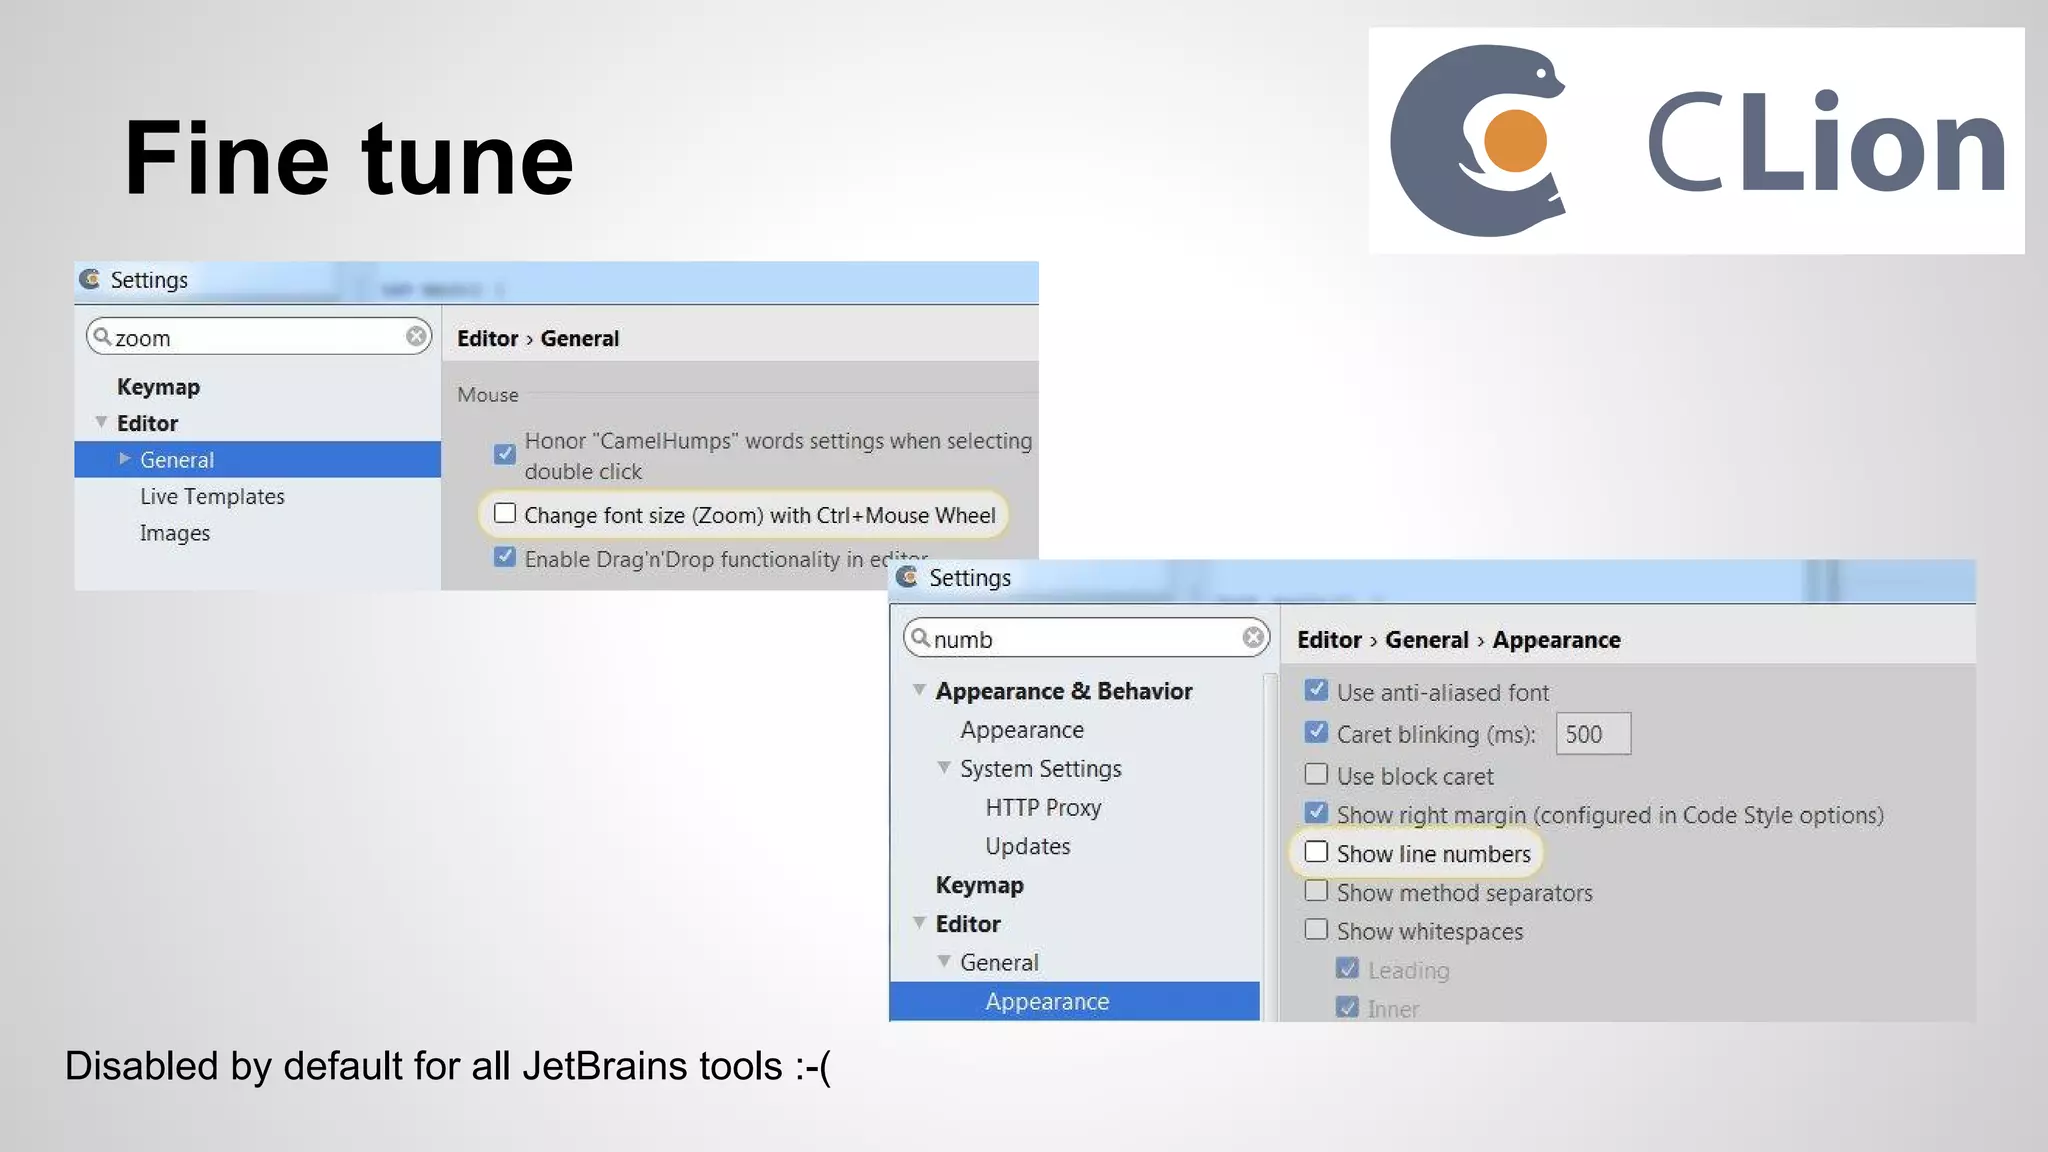Viewport: 2048px width, 1152px height.
Task: Click 'Editor › General' breadcrumb heading
Action: pyautogui.click(x=538, y=338)
